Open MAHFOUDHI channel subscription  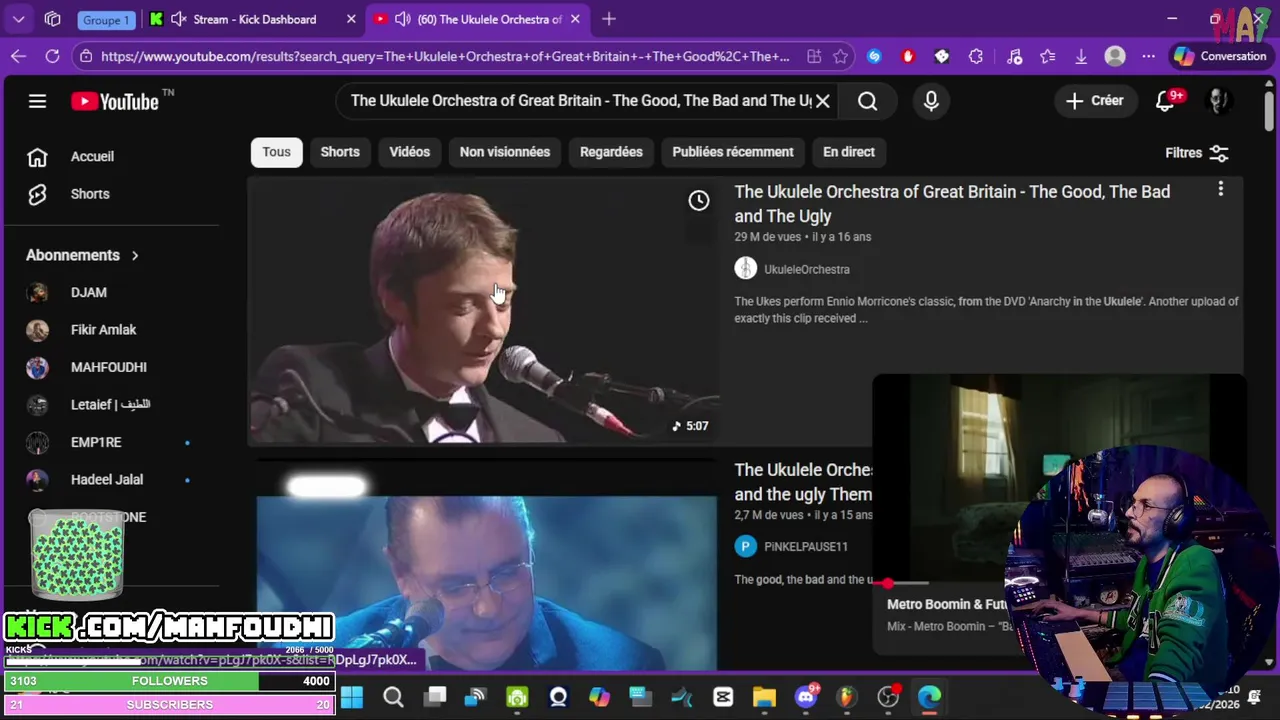[110, 367]
